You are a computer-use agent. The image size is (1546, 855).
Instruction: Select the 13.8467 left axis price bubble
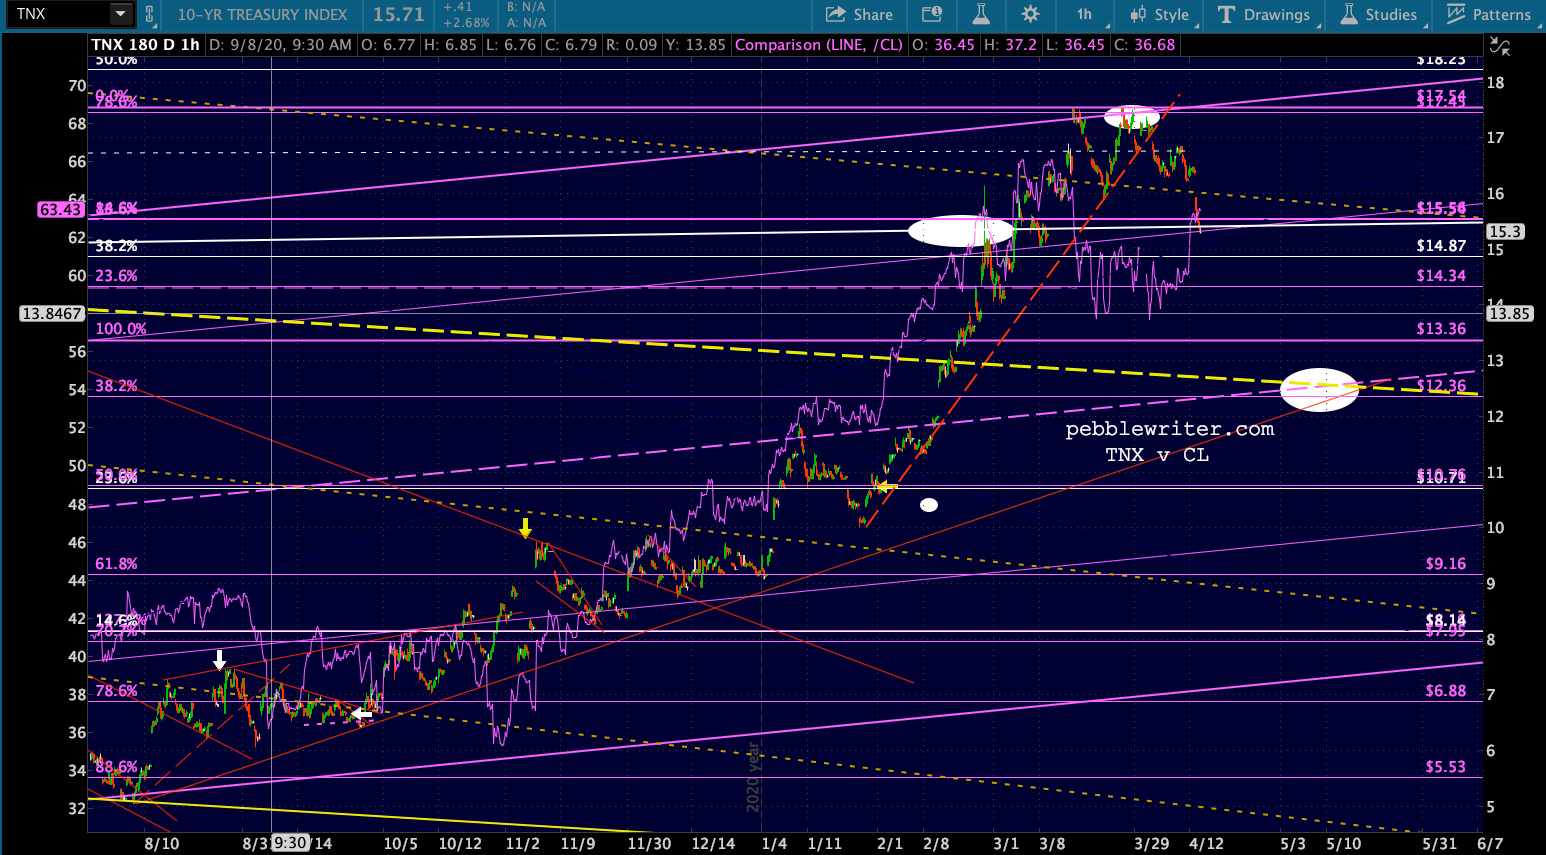click(52, 314)
